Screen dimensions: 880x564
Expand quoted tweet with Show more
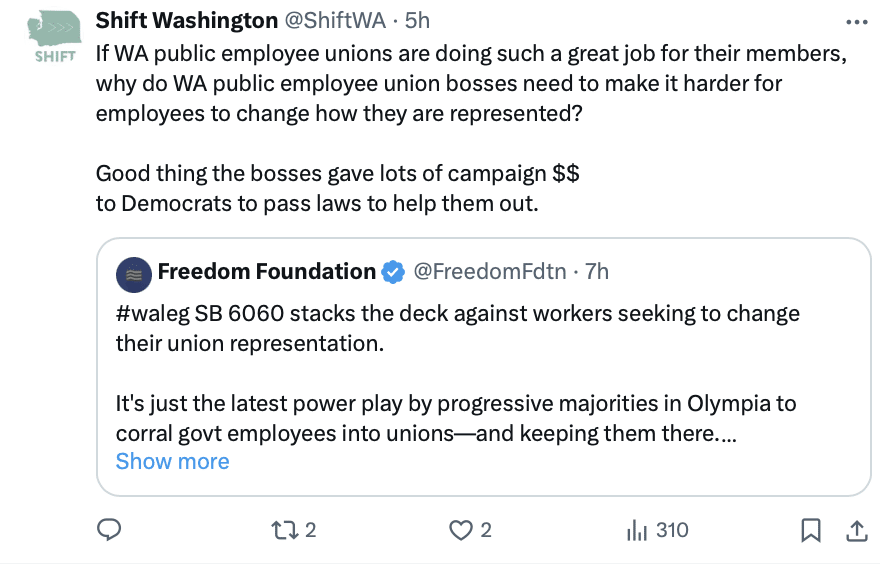172,461
